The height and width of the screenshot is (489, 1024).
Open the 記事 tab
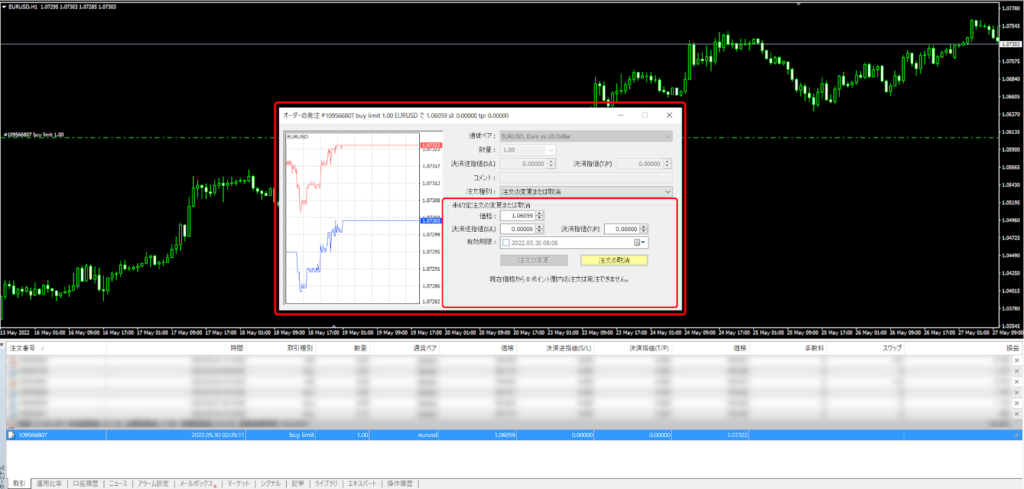298,484
